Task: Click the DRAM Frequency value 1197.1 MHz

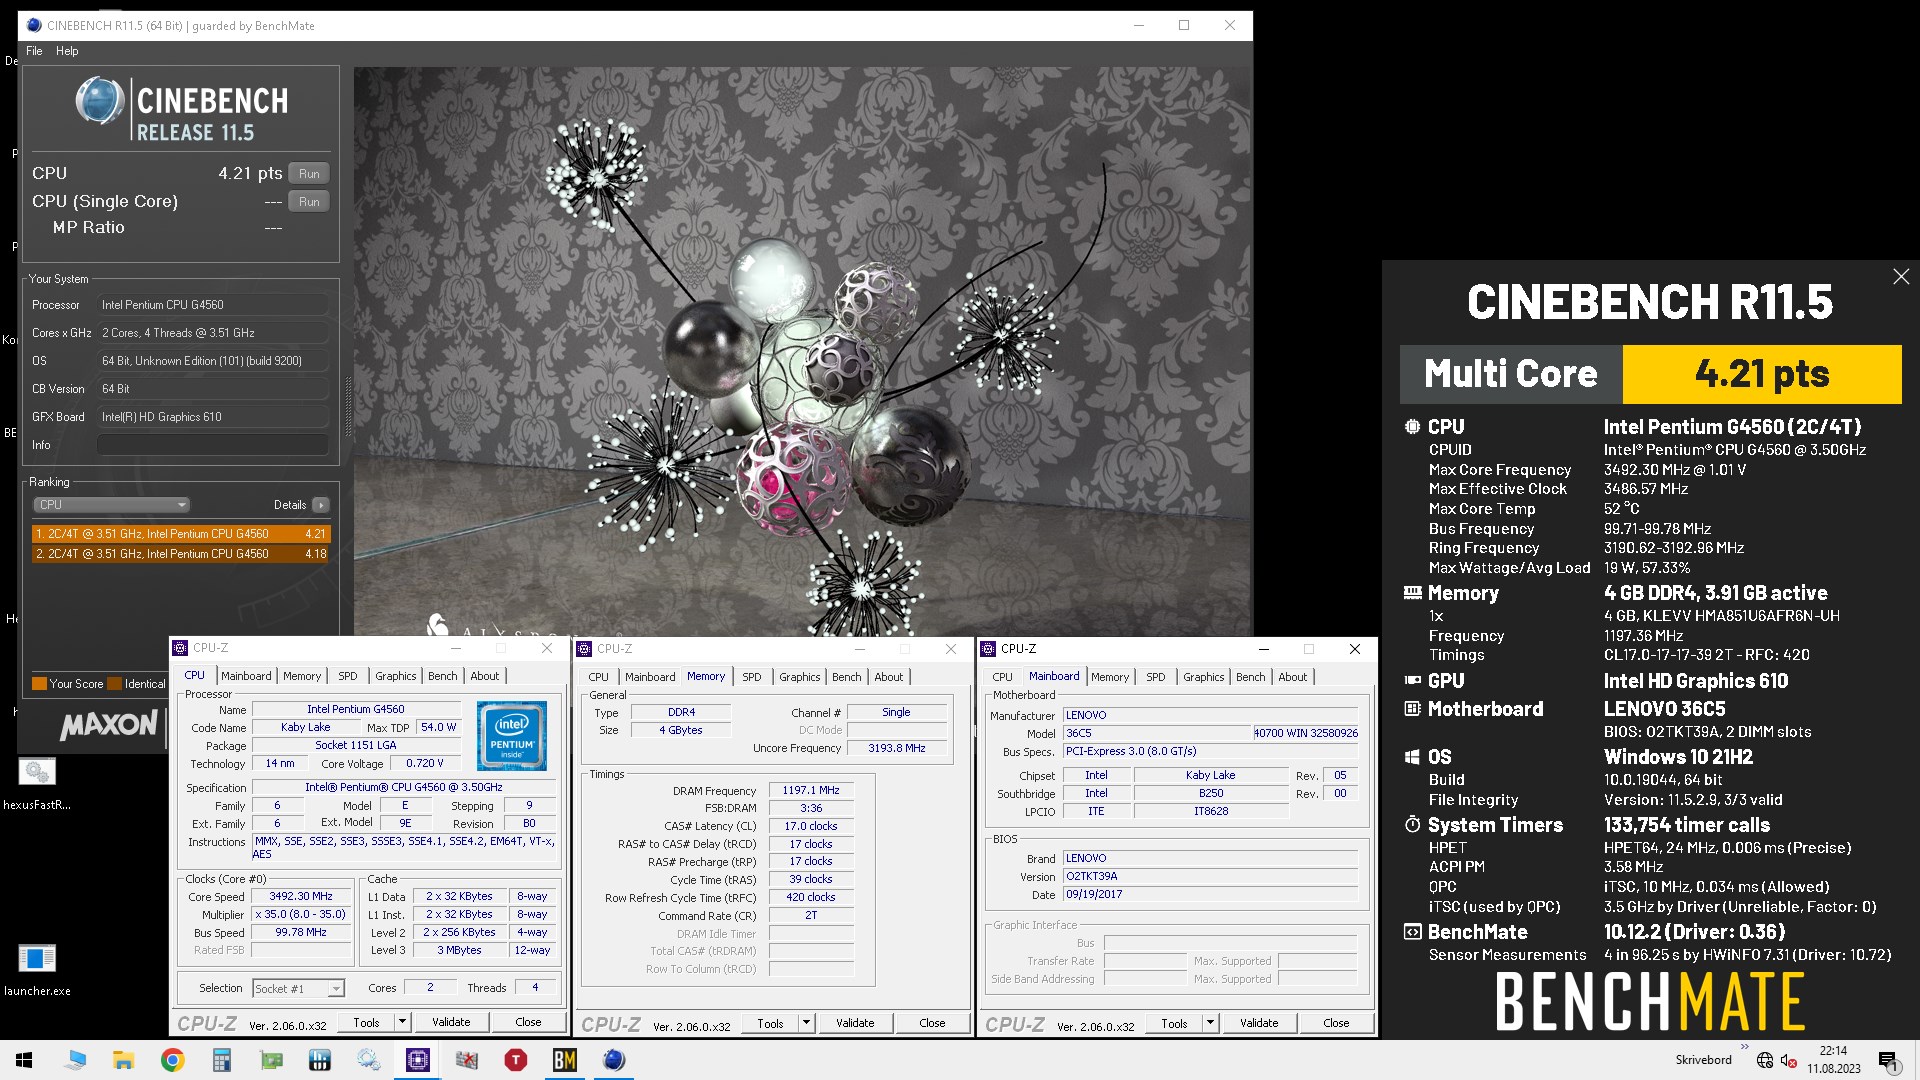Action: click(x=811, y=791)
